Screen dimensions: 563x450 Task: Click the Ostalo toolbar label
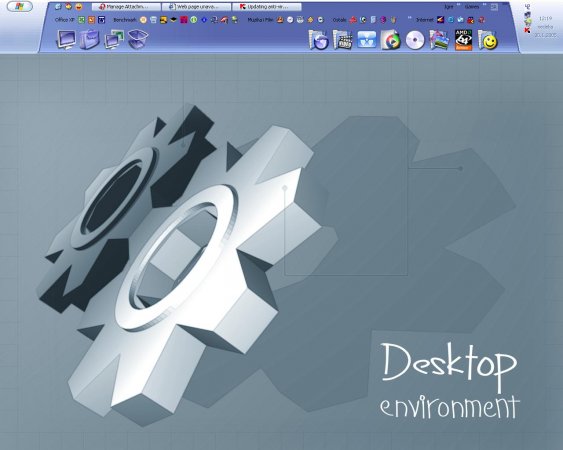point(339,20)
